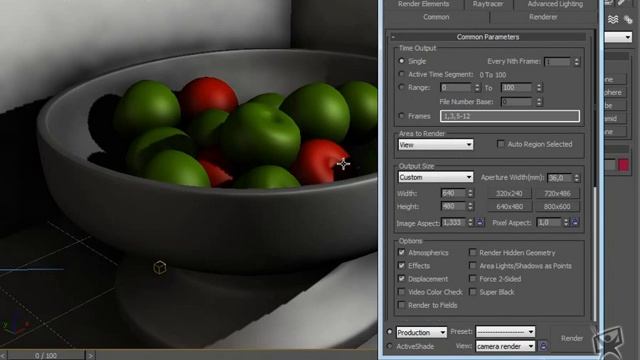
Task: Adjust File Number Base spinner
Action: (539, 102)
